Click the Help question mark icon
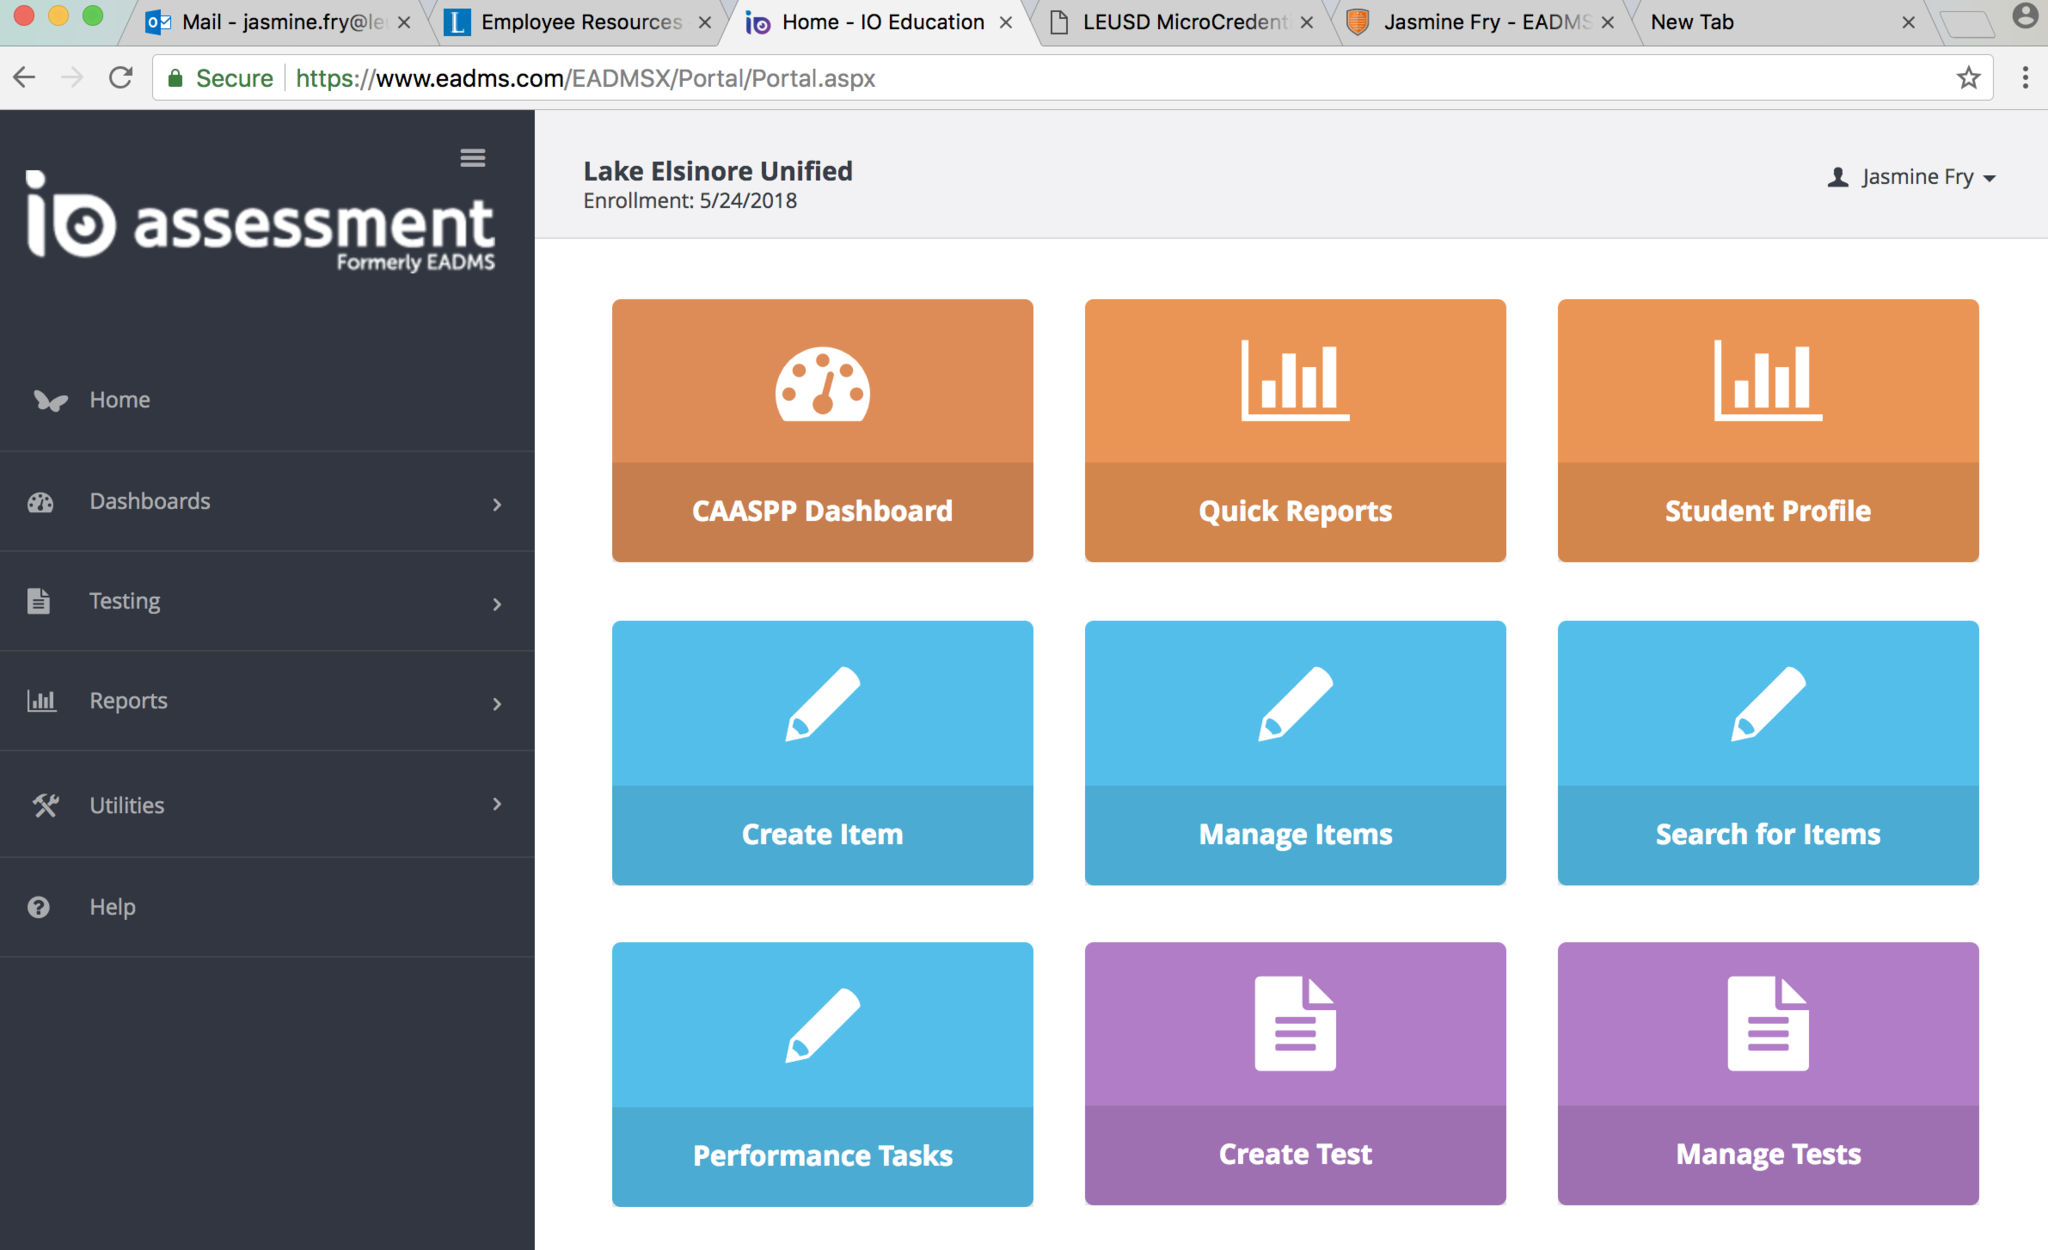The height and width of the screenshot is (1250, 2048). (39, 907)
